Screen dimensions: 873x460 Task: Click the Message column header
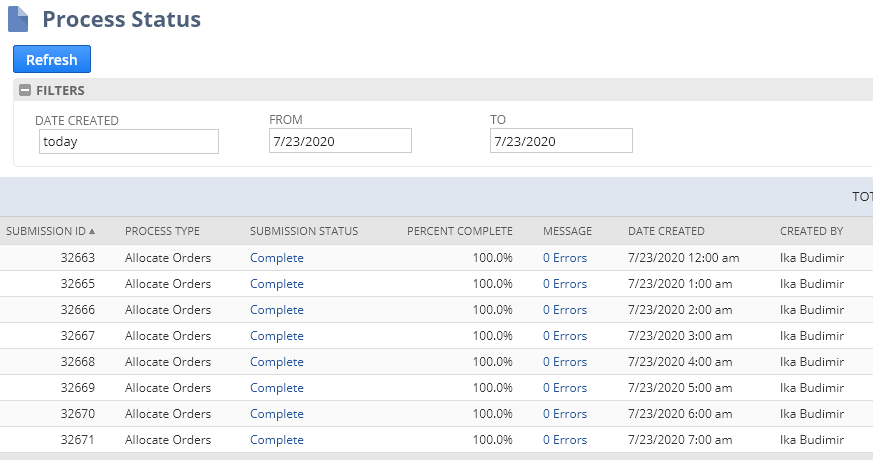(567, 231)
